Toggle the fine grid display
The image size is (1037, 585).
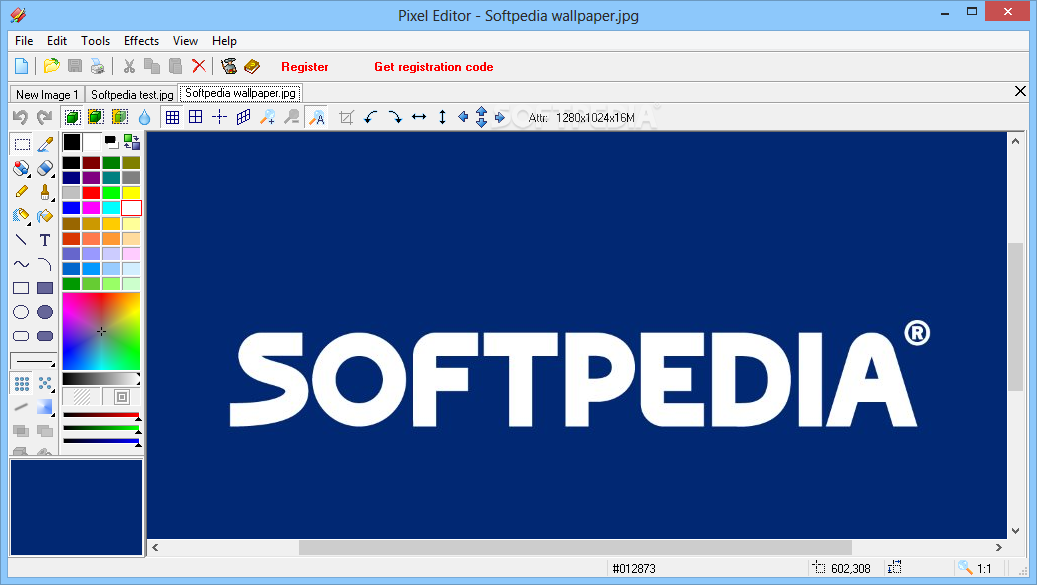172,118
